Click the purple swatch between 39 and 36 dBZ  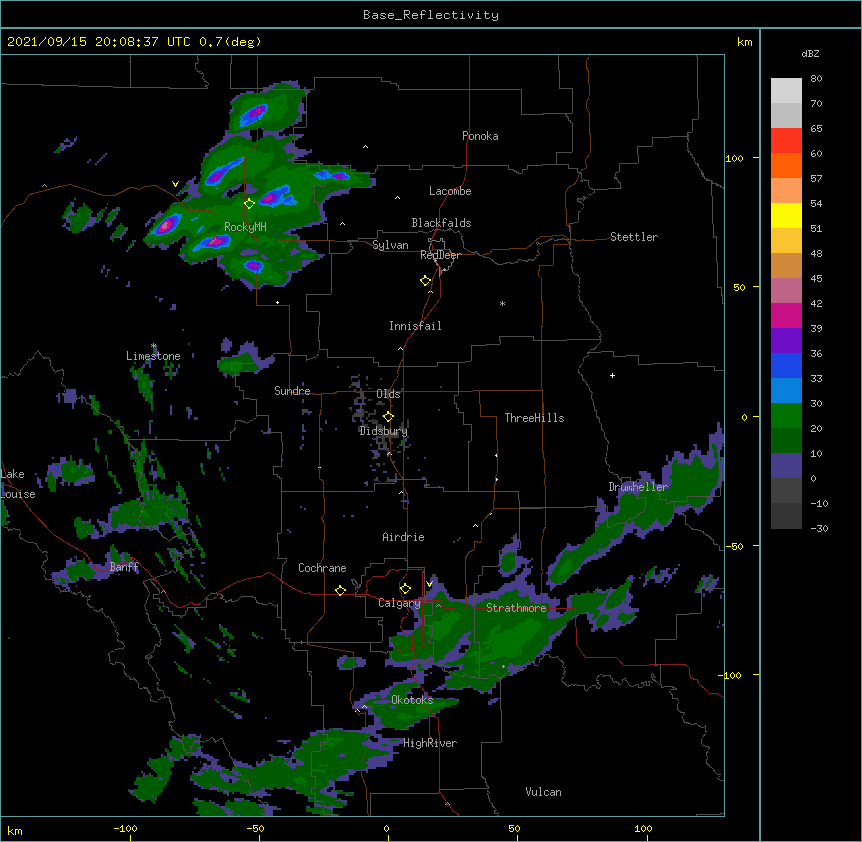pos(786,340)
